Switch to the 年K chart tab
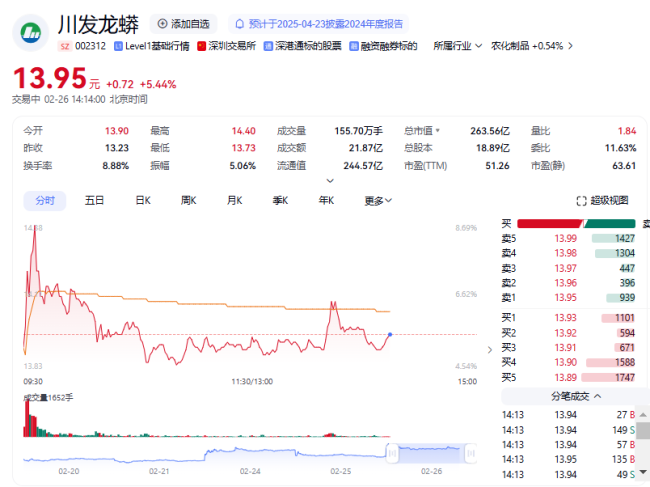This screenshot has width=650, height=487. pyautogui.click(x=326, y=201)
